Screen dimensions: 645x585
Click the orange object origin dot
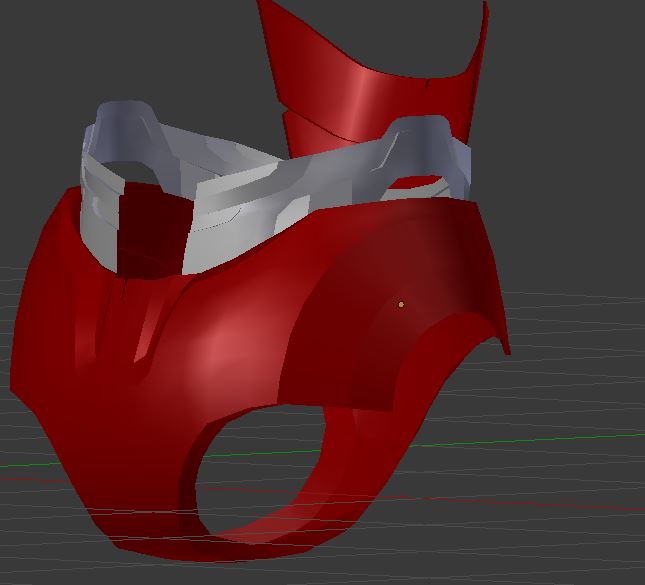401,304
